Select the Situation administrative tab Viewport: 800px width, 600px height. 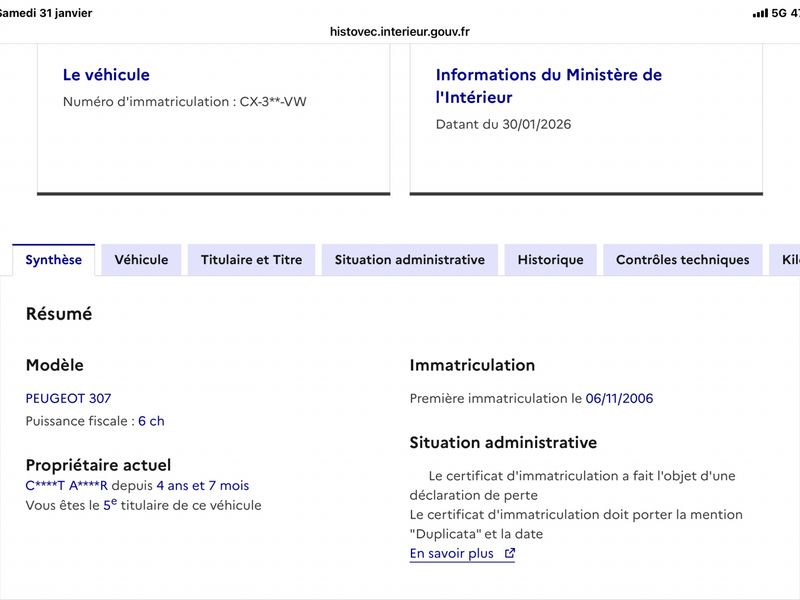409,260
